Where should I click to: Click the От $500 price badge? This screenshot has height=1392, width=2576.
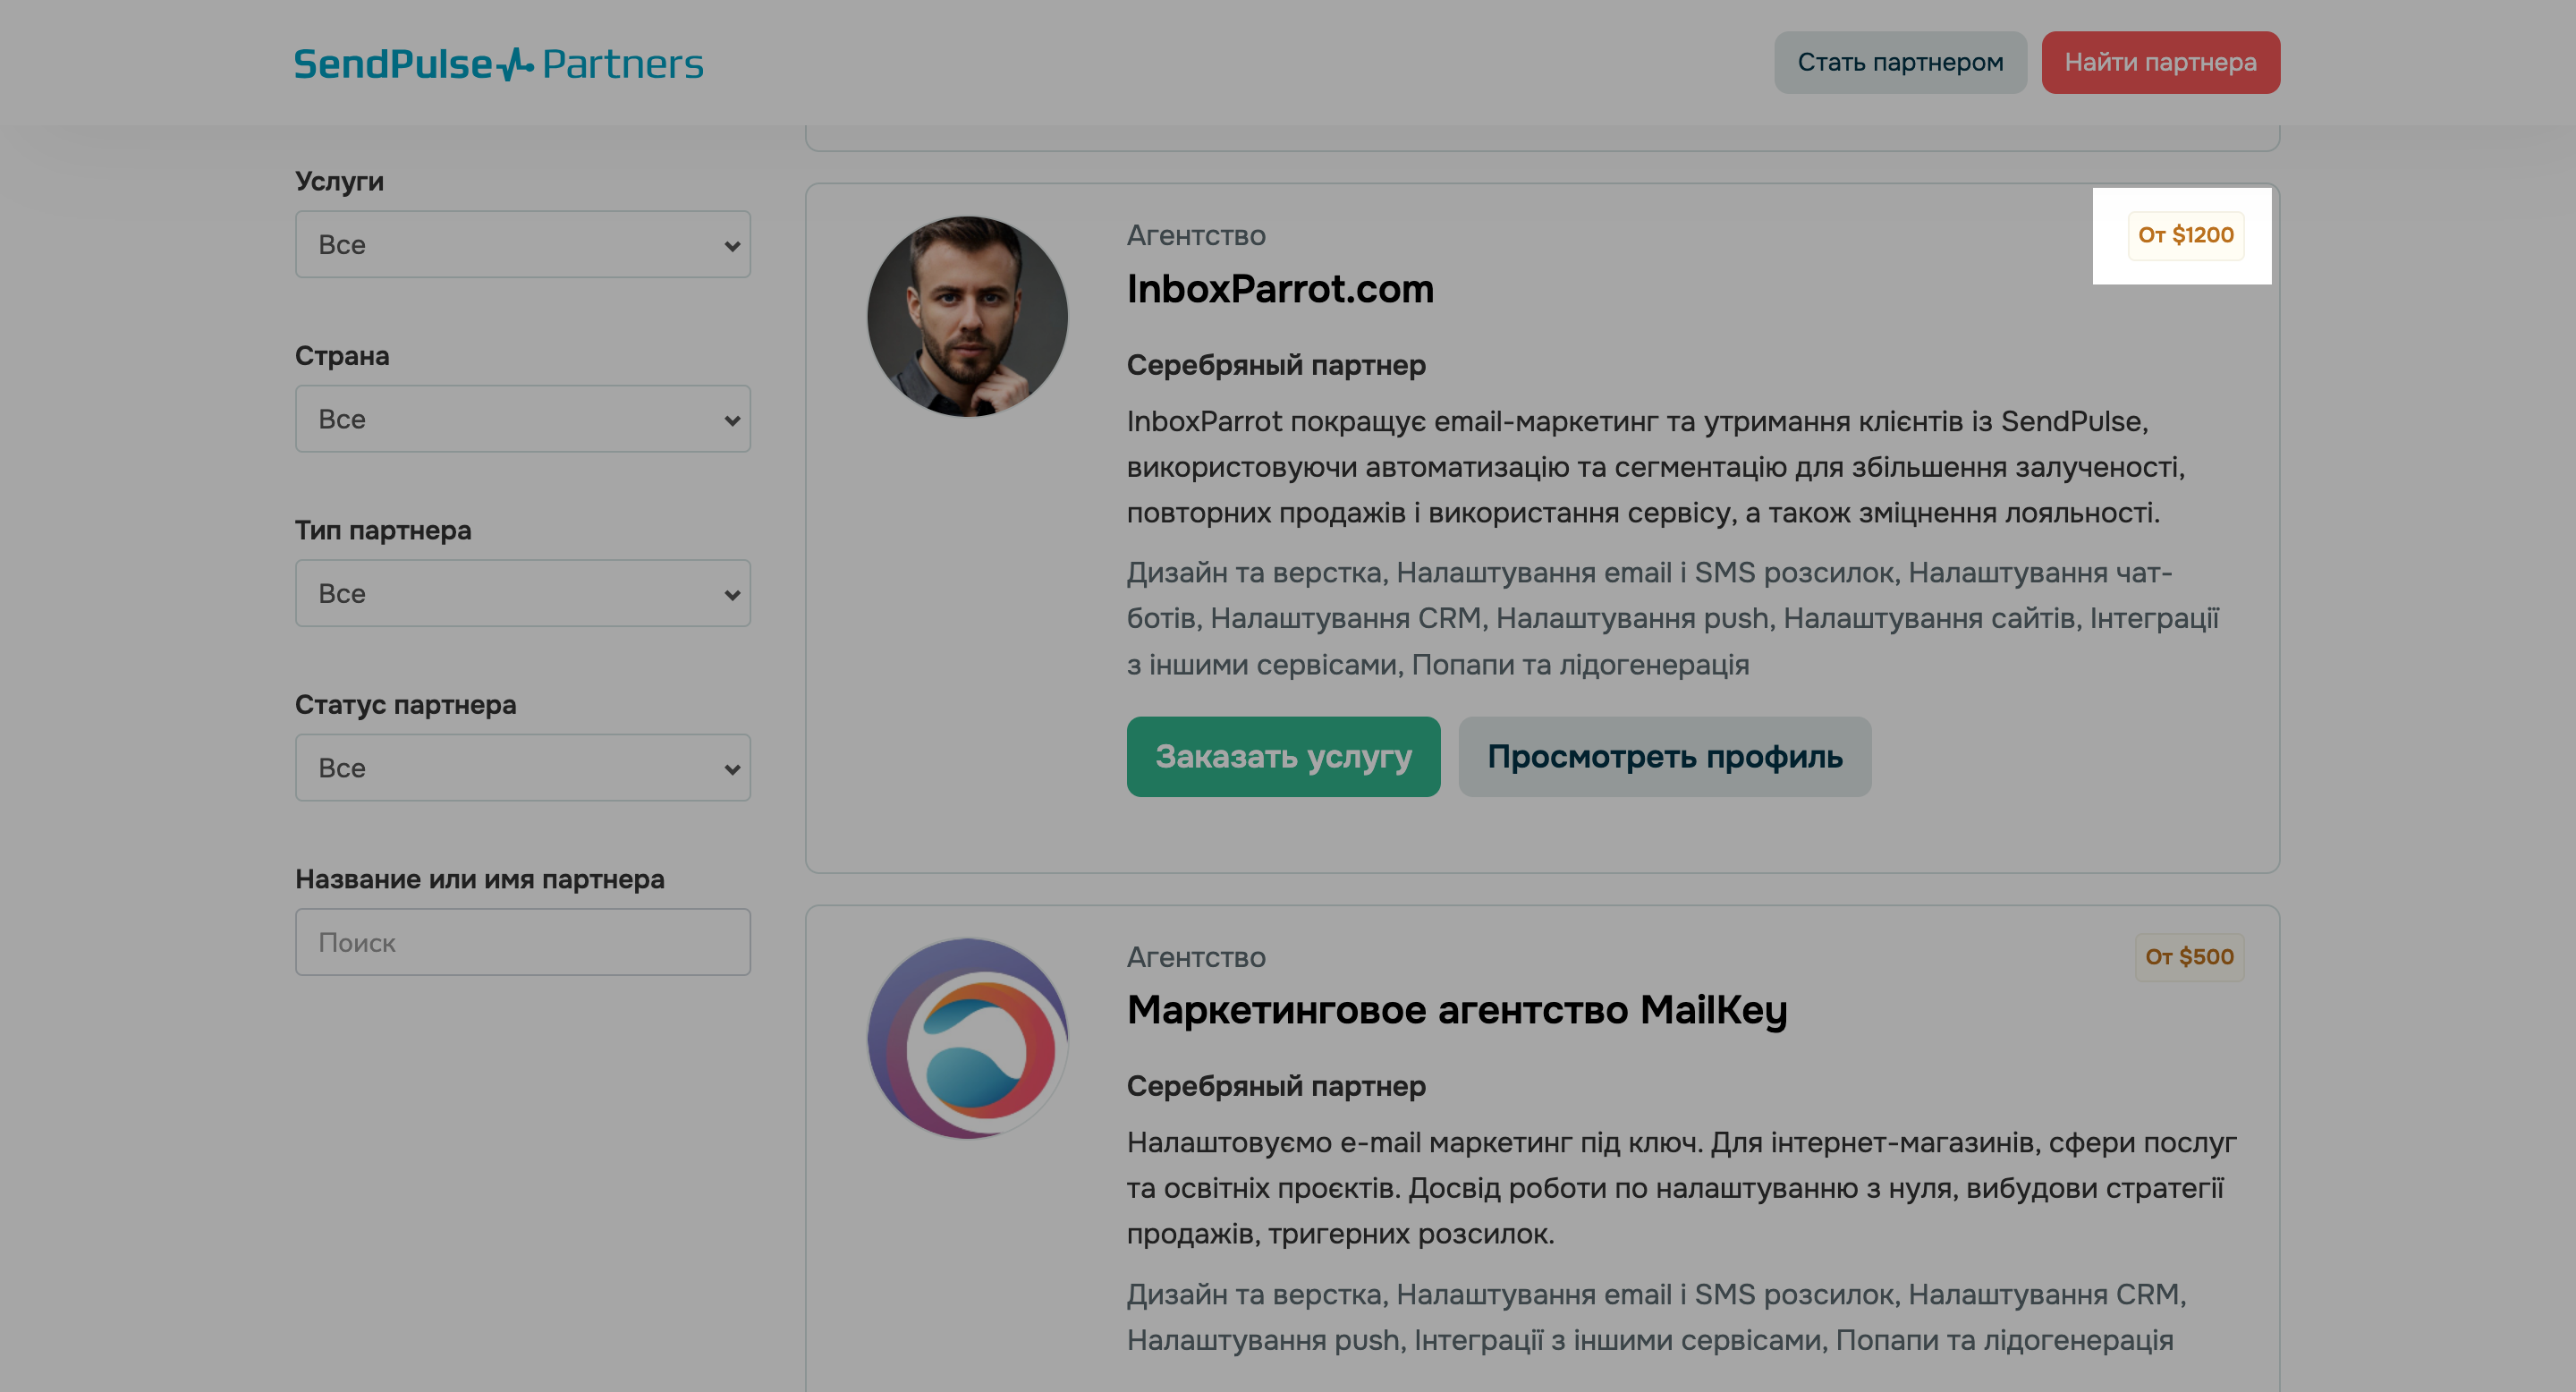(2188, 957)
